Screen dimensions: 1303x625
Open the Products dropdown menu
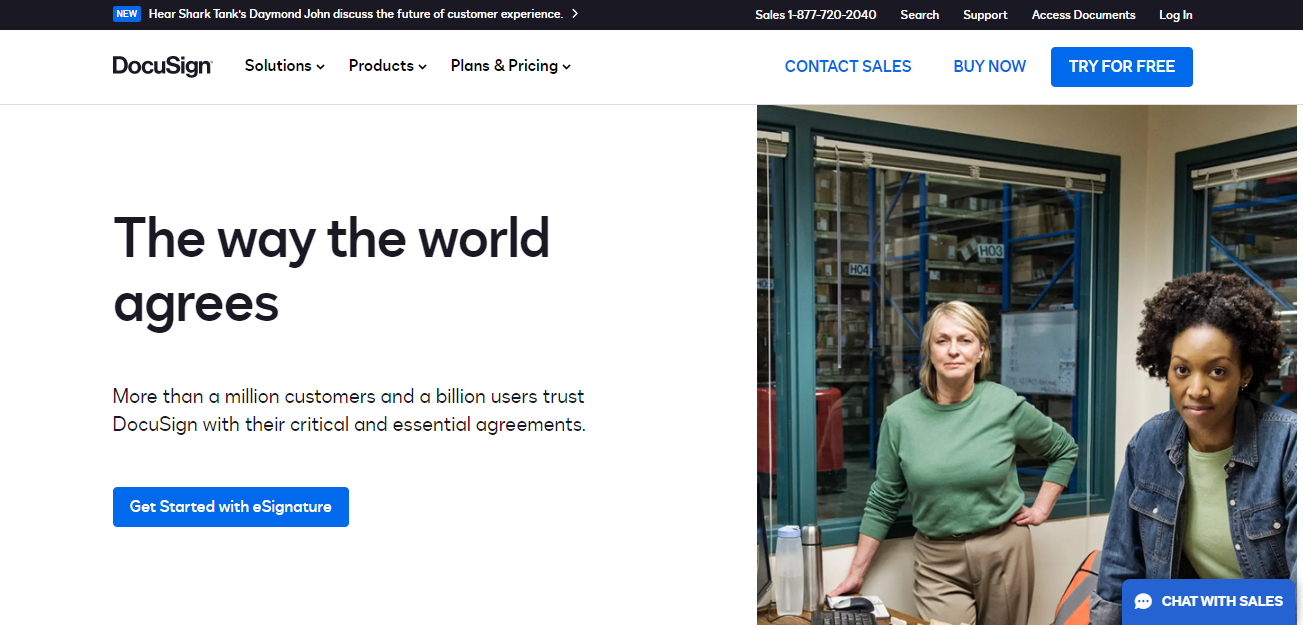[387, 66]
